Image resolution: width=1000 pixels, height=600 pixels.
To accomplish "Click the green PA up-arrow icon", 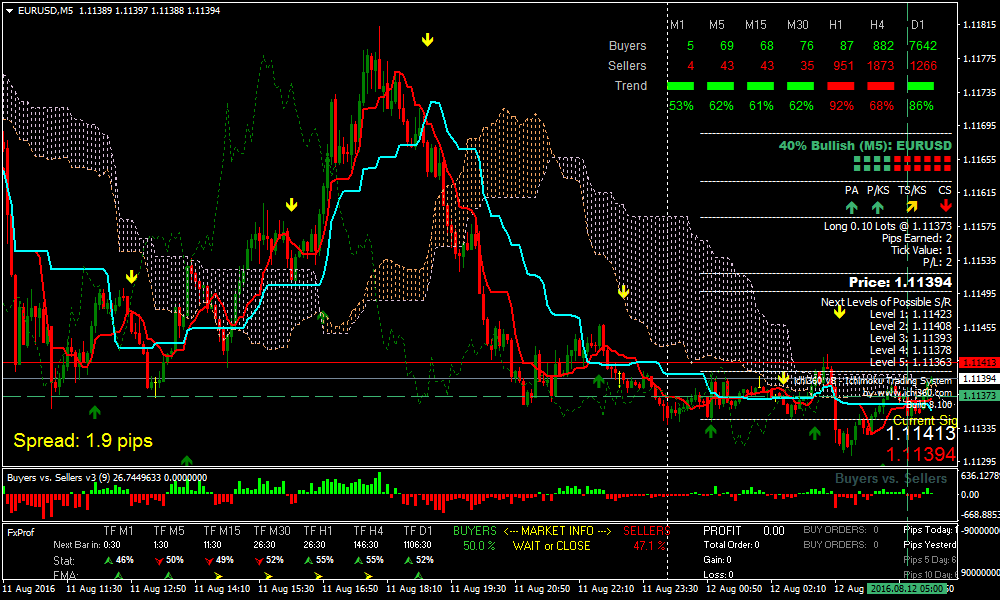I will tap(852, 207).
